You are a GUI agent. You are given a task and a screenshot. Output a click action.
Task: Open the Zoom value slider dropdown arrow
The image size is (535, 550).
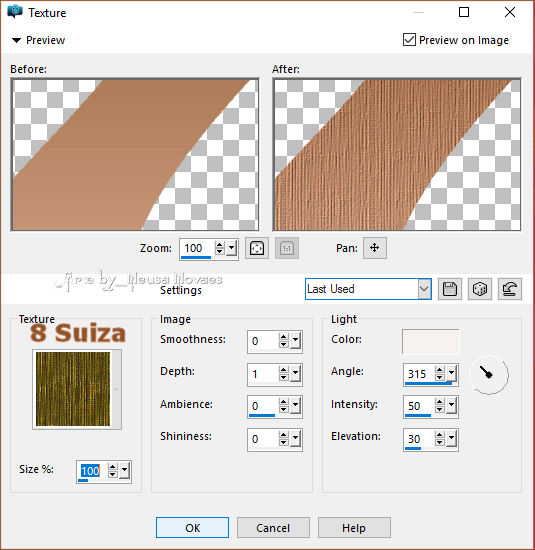(x=232, y=248)
